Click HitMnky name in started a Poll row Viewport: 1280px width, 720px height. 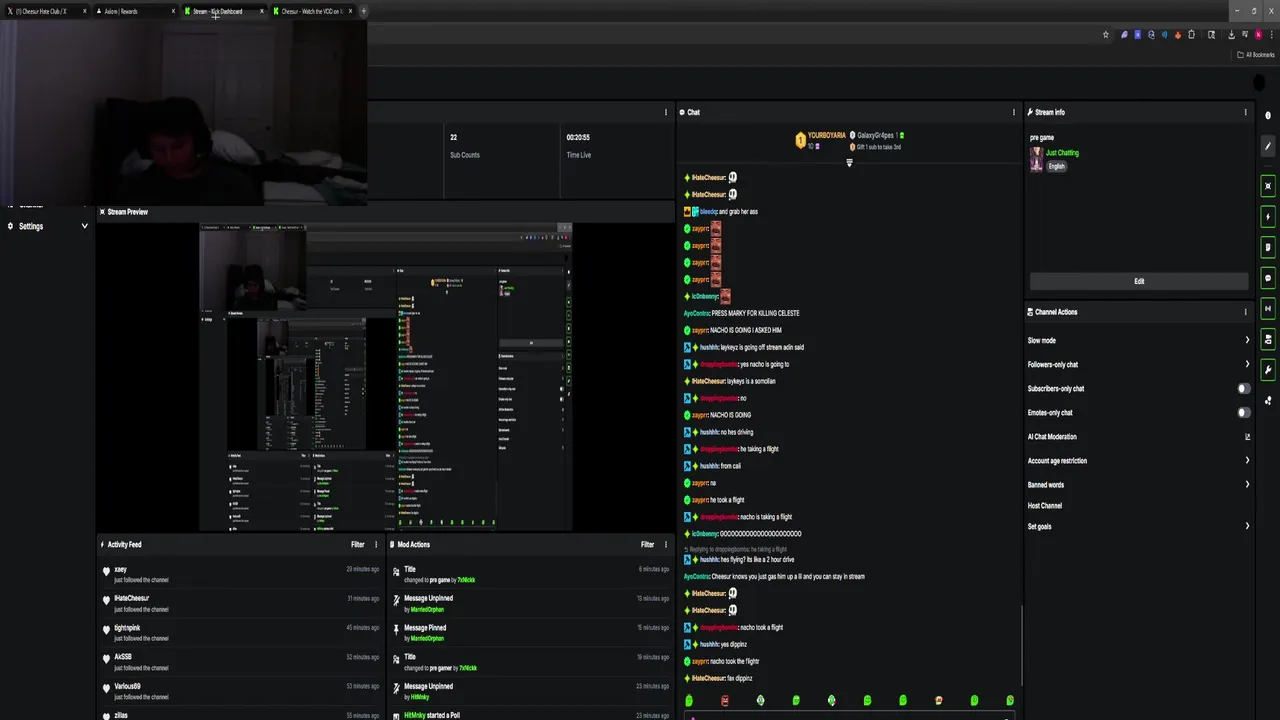[415, 716]
